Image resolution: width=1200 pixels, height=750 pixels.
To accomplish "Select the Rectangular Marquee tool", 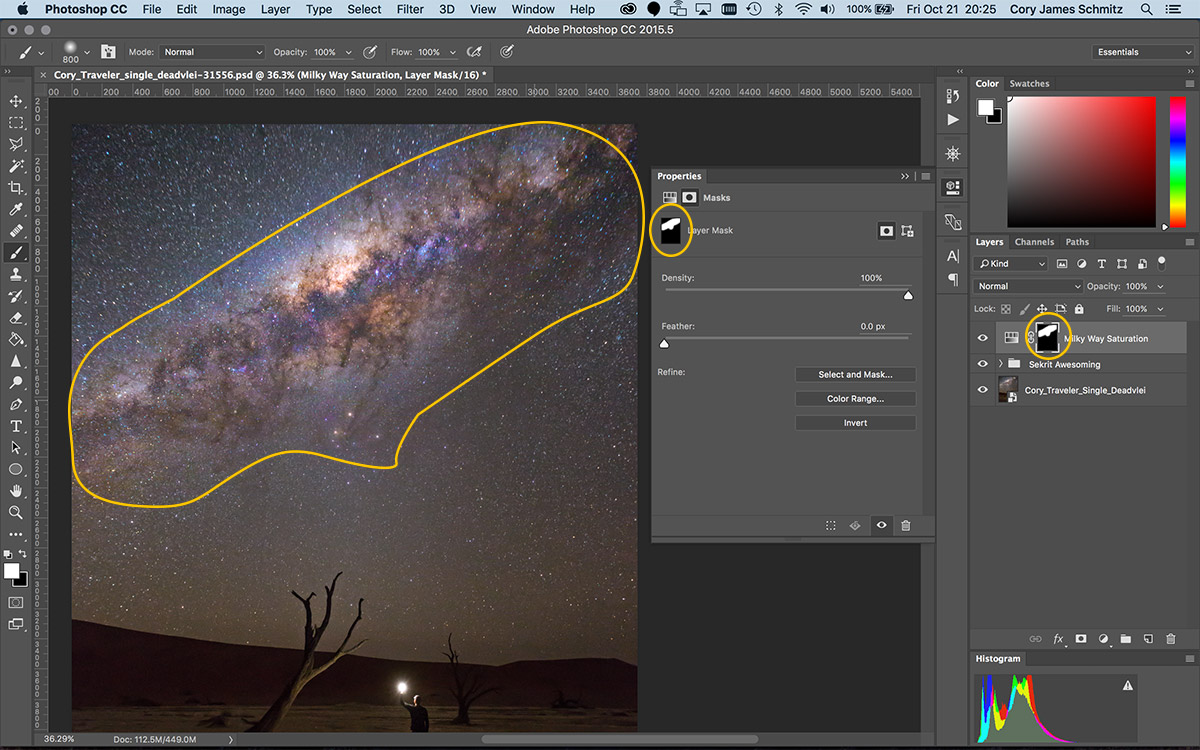I will pos(16,123).
